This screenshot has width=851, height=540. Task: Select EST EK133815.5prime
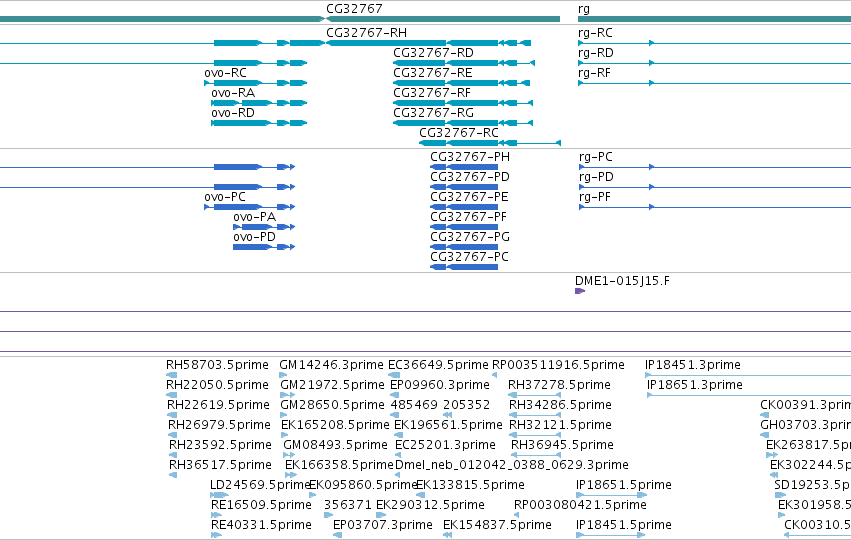pyautogui.click(x=420, y=495)
